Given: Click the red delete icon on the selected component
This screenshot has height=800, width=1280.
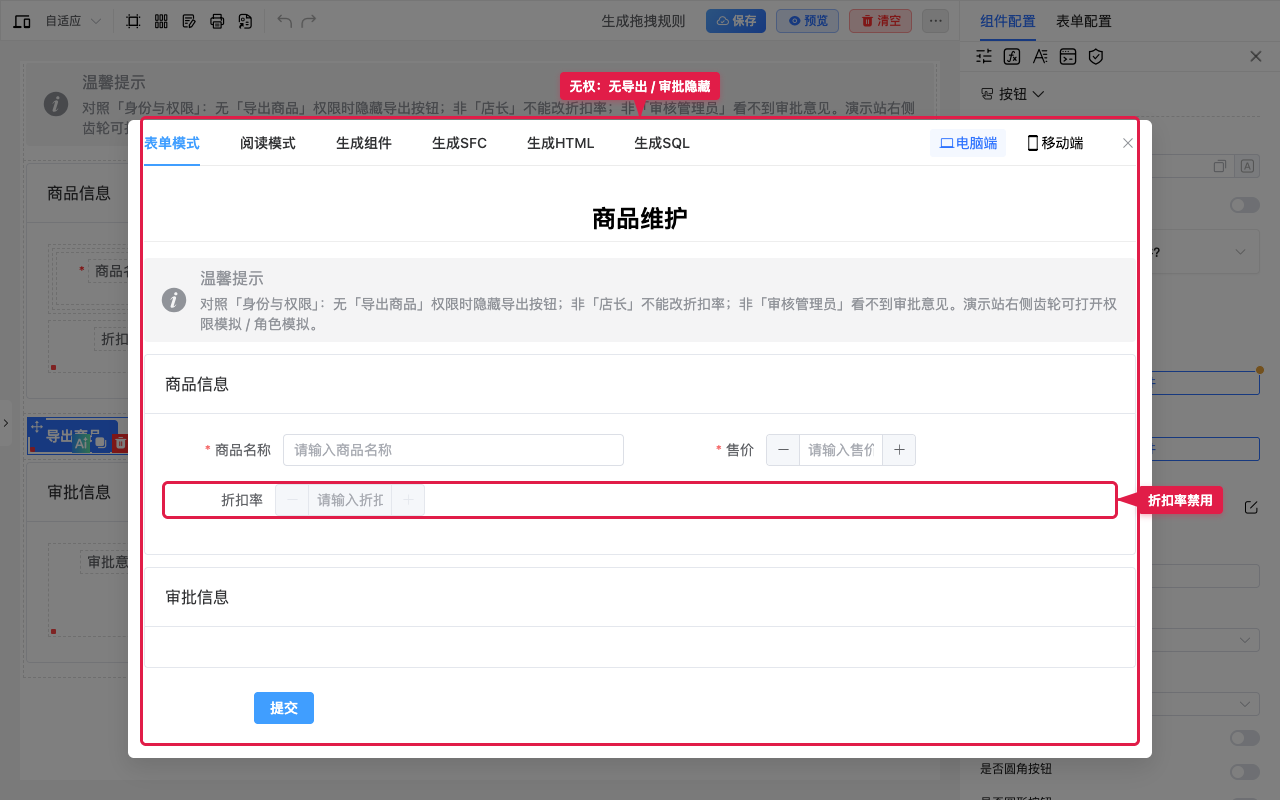Looking at the screenshot, I should (120, 443).
